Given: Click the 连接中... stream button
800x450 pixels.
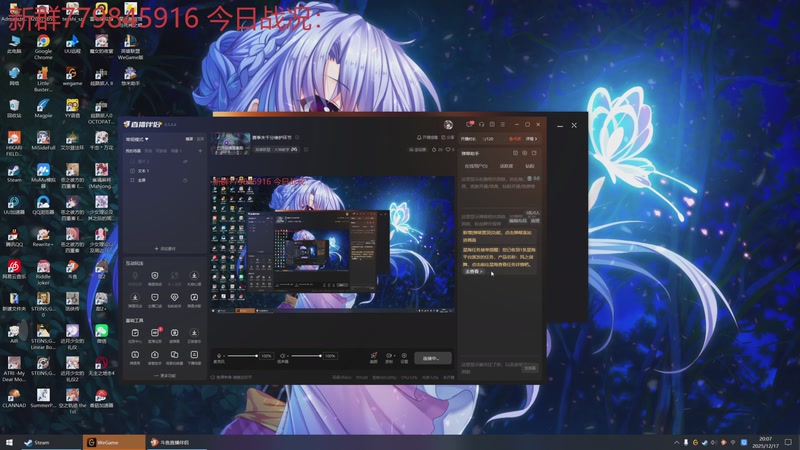Looking at the screenshot, I should (x=433, y=358).
